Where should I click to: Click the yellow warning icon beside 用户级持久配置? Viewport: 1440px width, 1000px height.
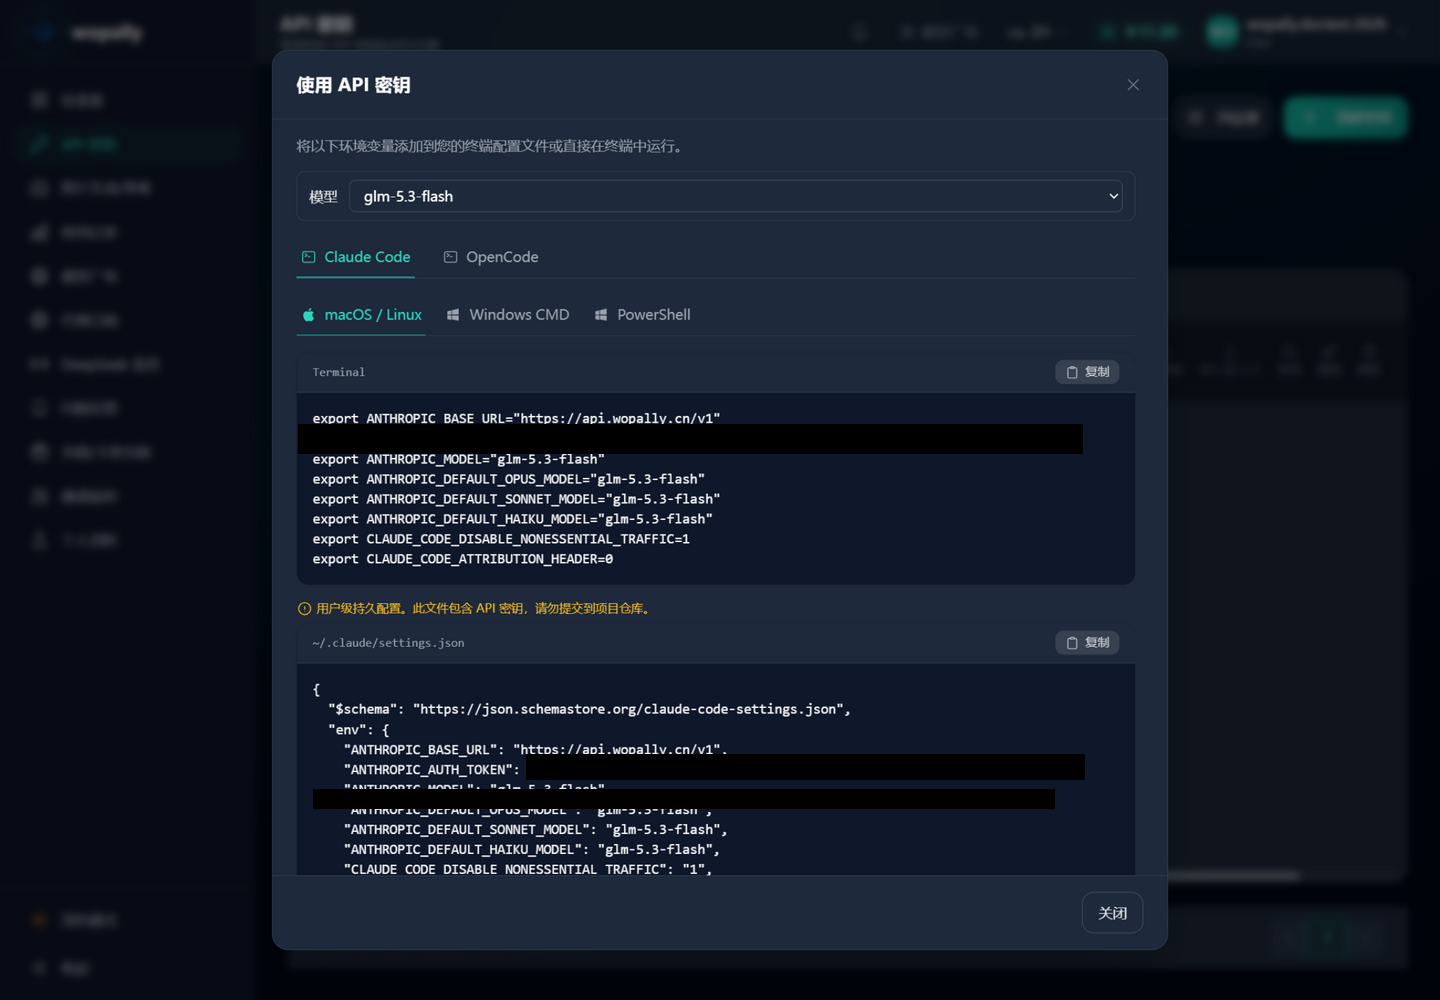pos(304,609)
